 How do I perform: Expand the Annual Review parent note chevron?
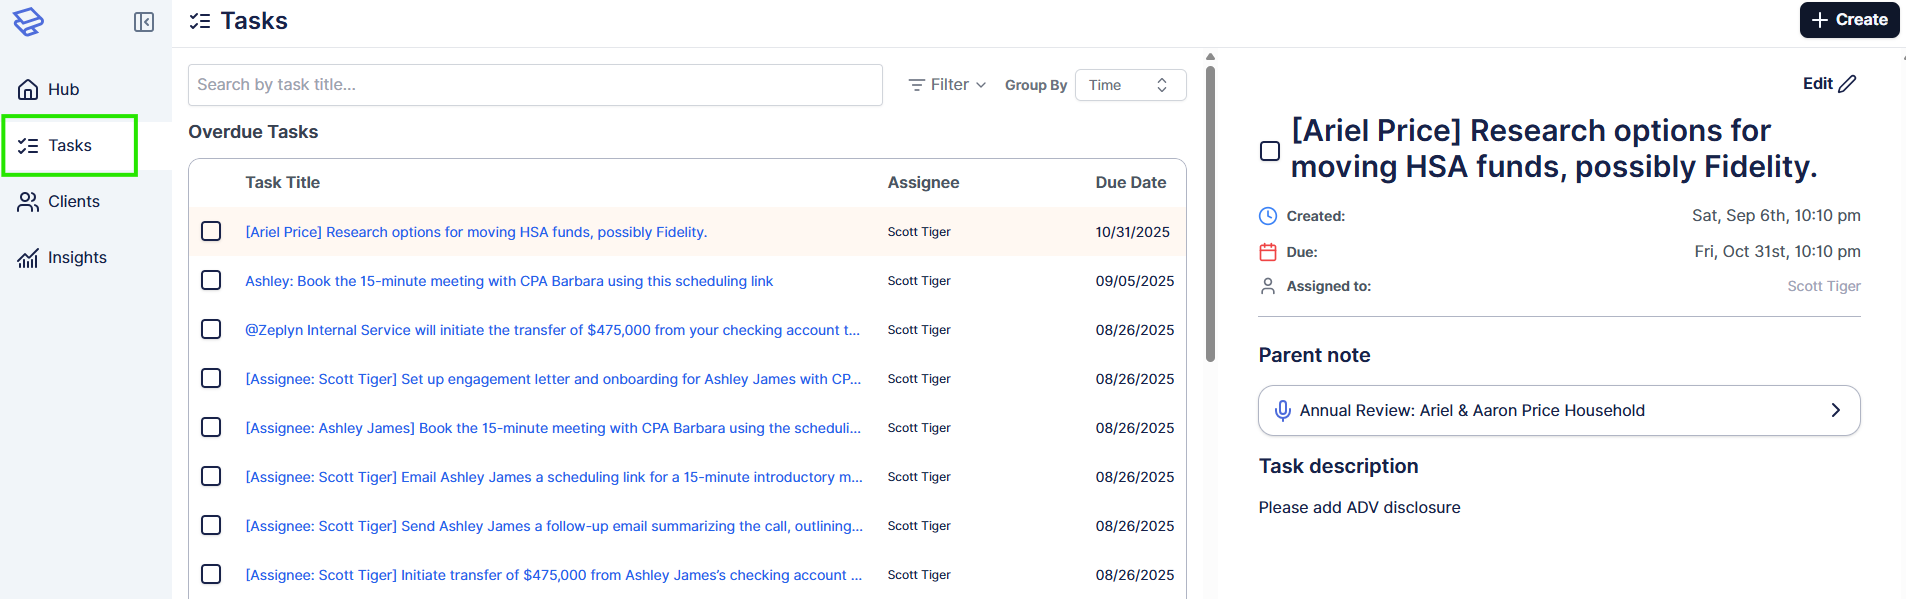click(x=1835, y=411)
